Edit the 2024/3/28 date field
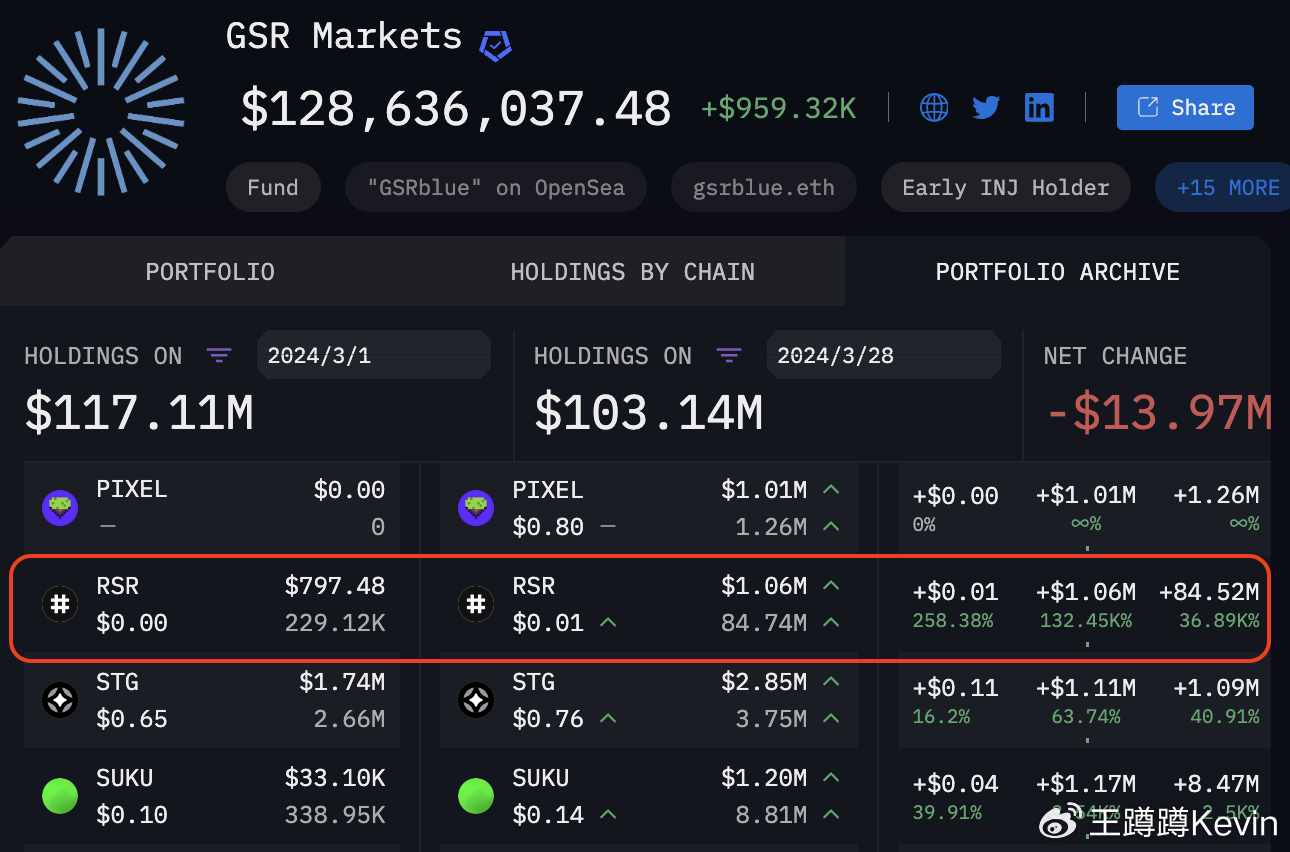 click(883, 356)
